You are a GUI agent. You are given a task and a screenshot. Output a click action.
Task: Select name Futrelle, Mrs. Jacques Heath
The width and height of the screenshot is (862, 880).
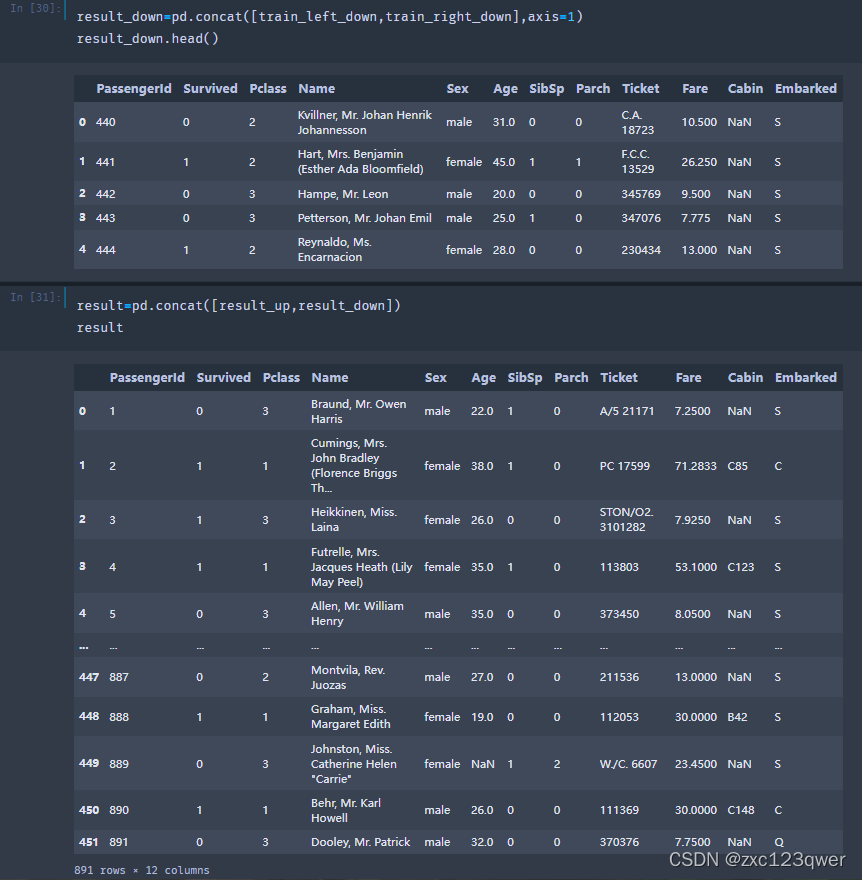(x=361, y=567)
